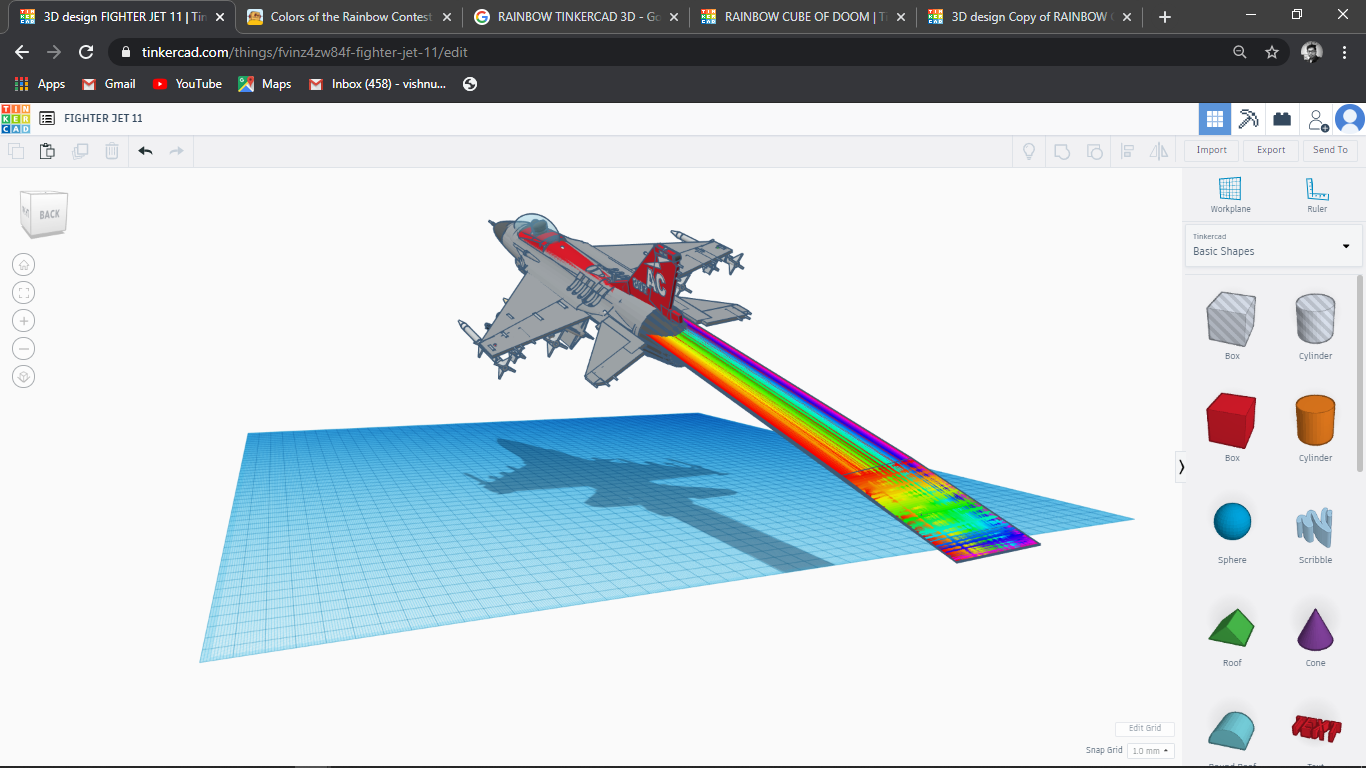Open the YouTube bookmark

[x=188, y=84]
